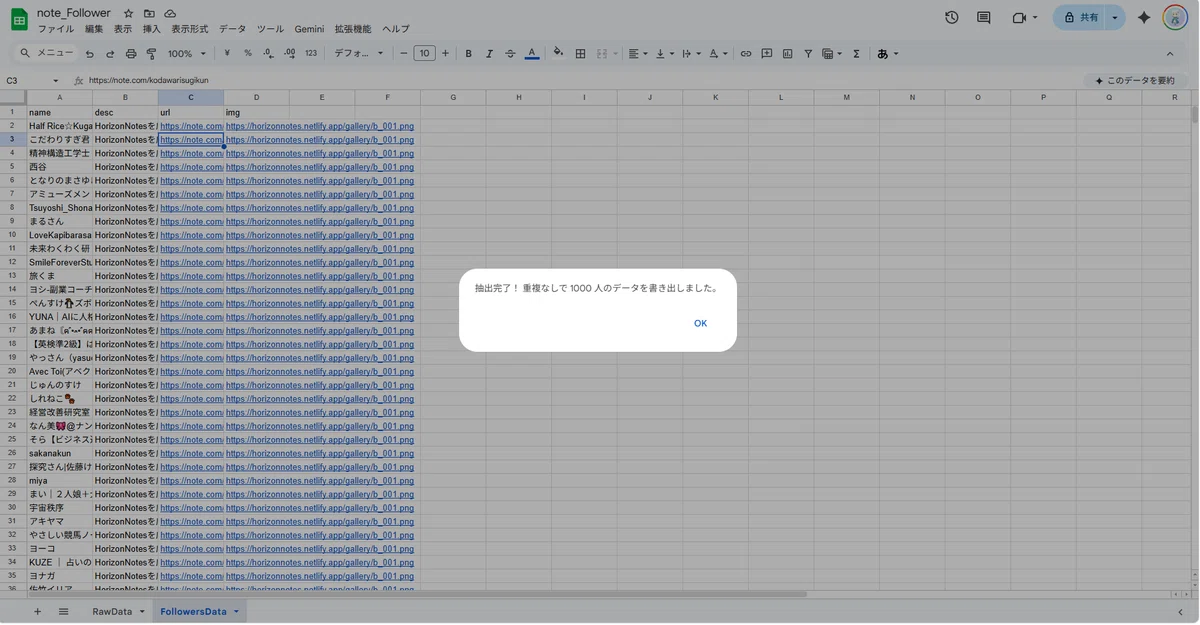Open the share options arrow
The height and width of the screenshot is (625, 1200).
[1115, 18]
